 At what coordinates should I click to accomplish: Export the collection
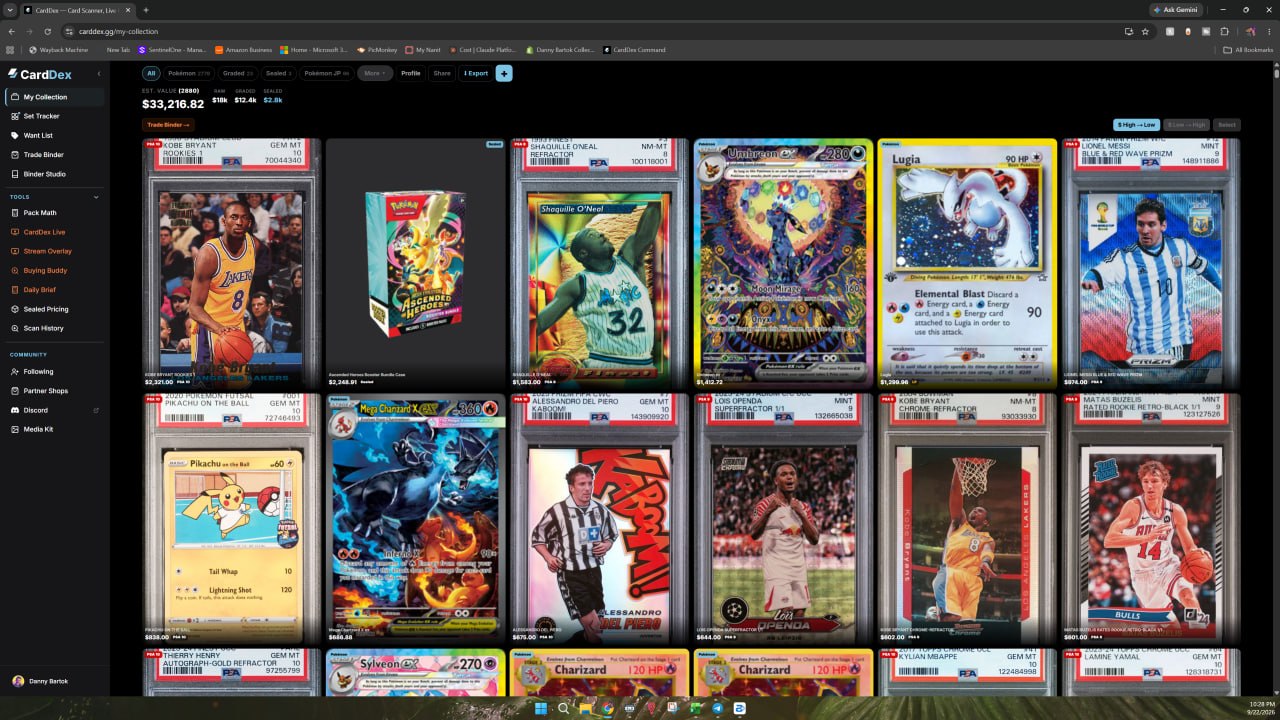pos(476,73)
